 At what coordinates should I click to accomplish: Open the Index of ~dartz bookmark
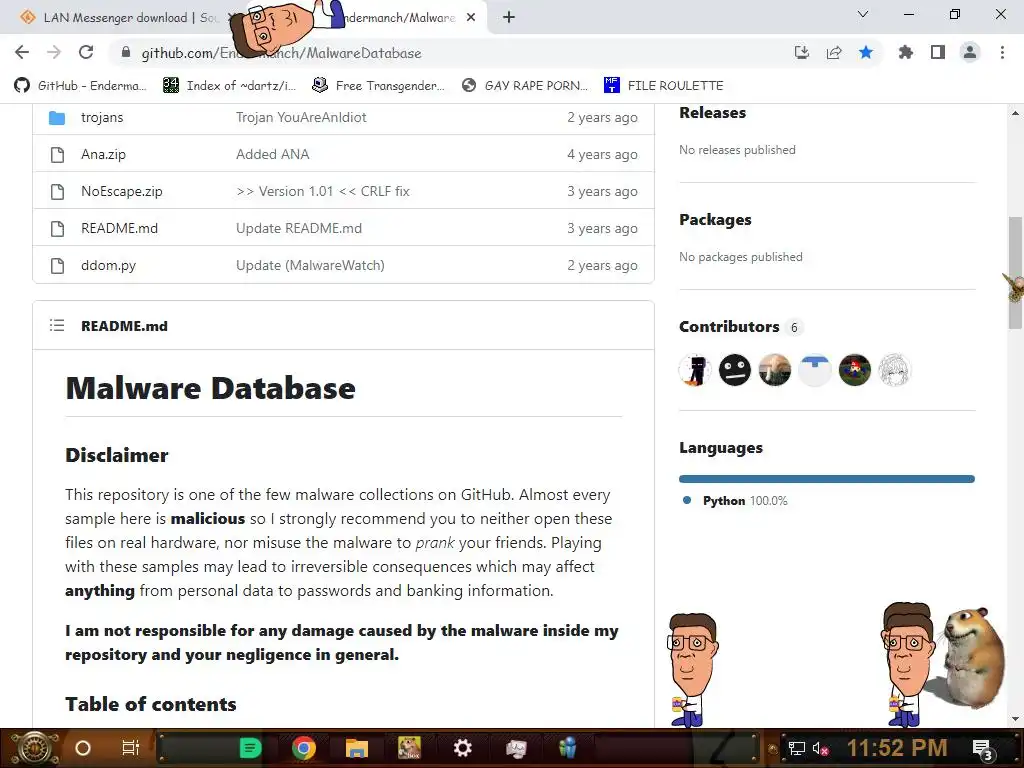point(230,86)
